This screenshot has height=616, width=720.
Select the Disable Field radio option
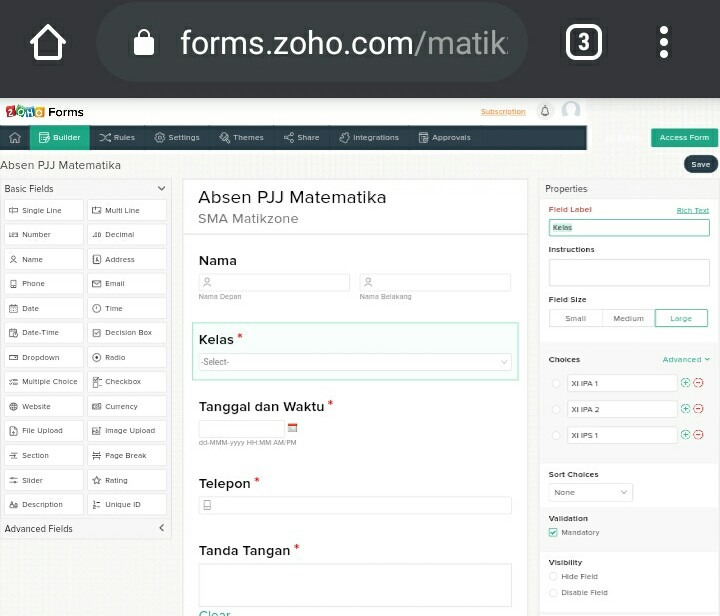pos(554,592)
